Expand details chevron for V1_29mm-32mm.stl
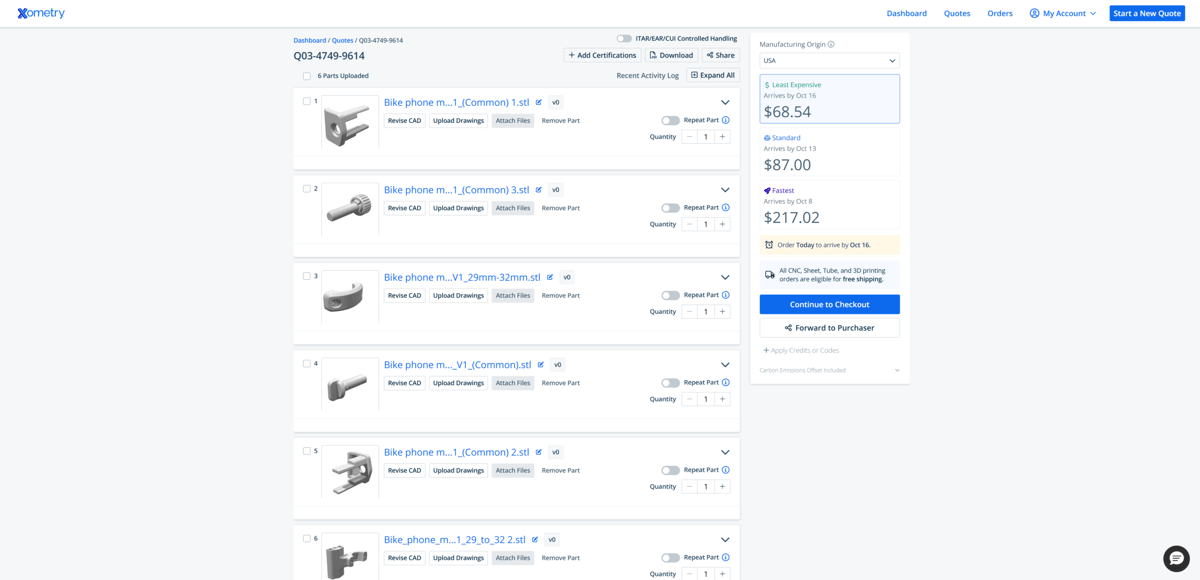 725,277
